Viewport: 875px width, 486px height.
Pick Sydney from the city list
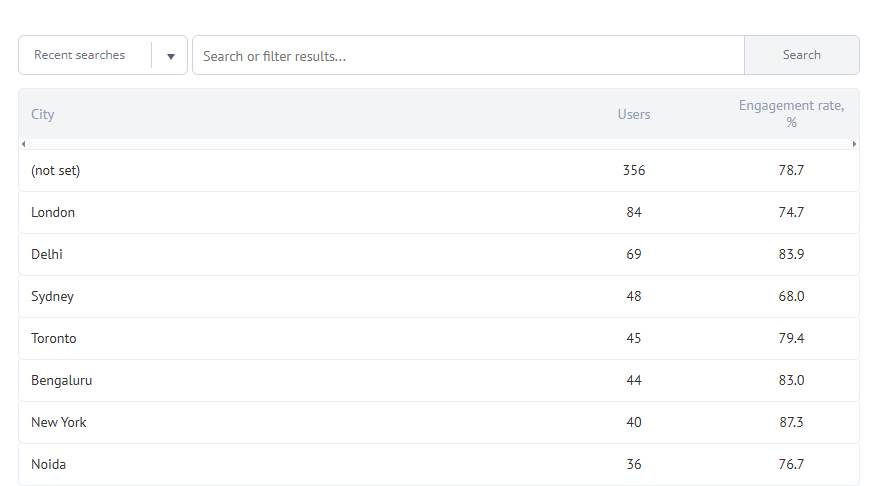tap(52, 297)
